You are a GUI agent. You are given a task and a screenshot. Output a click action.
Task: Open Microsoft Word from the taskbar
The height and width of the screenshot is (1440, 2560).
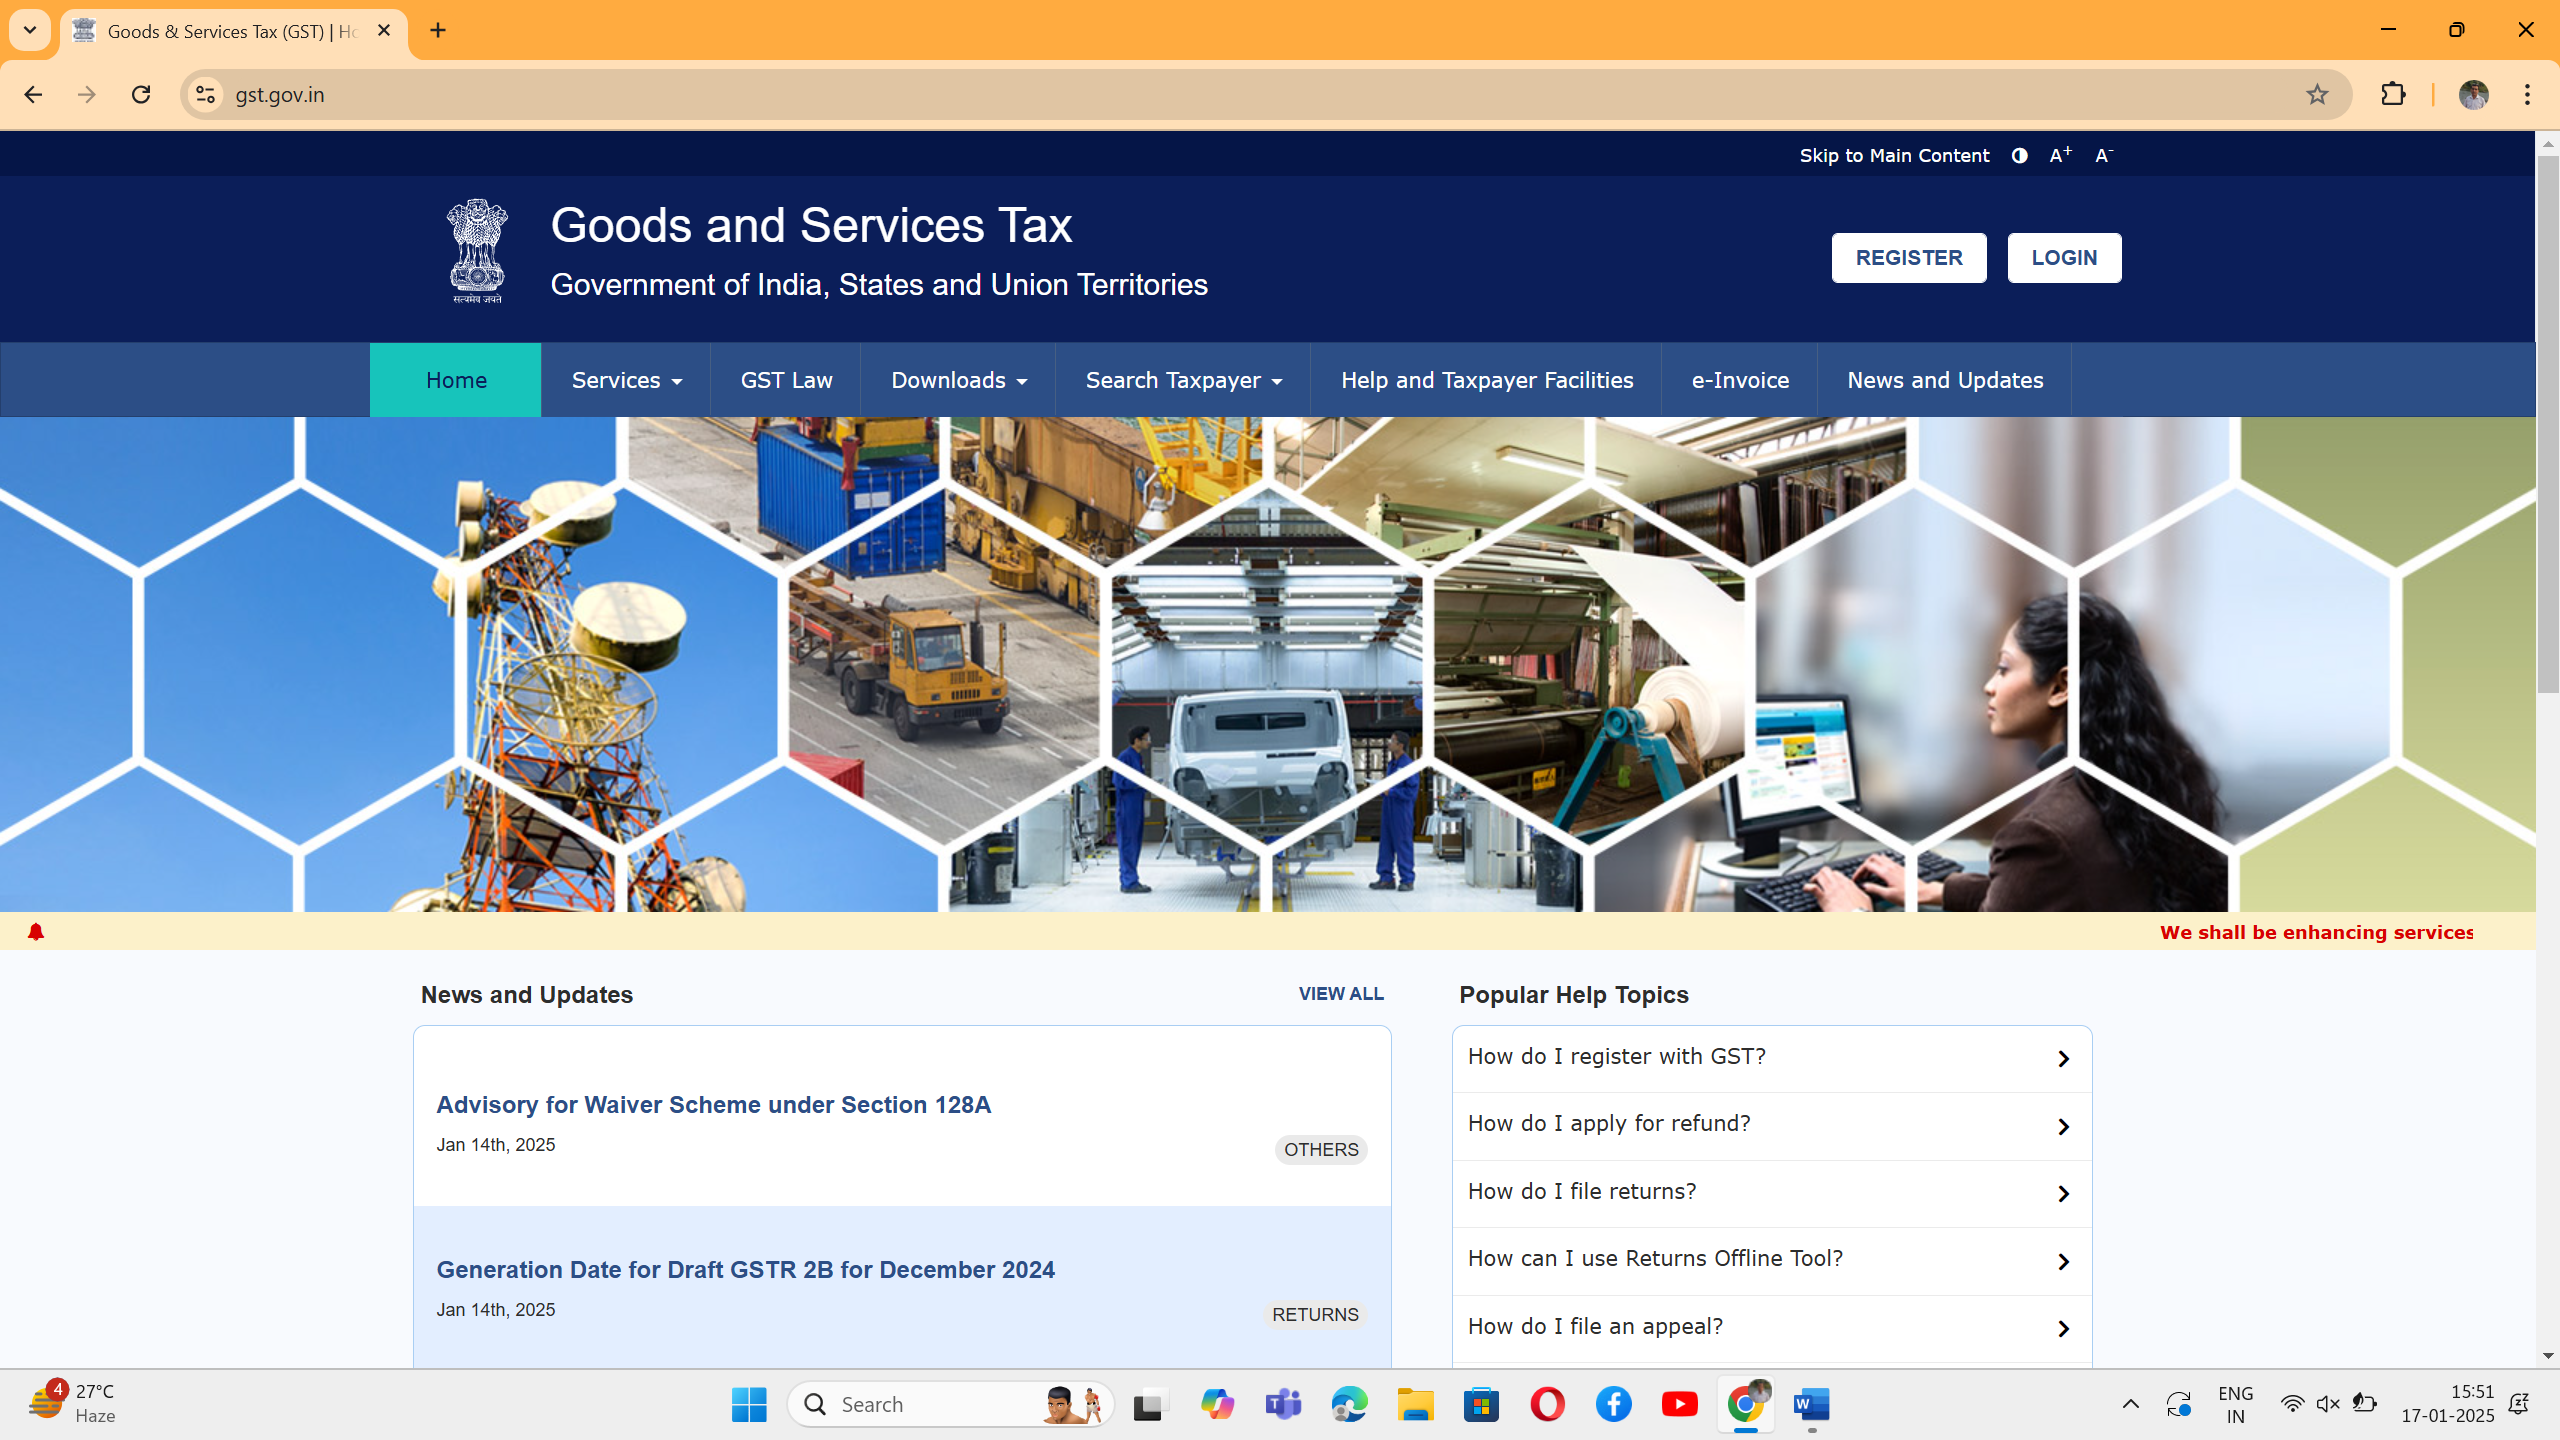tap(1811, 1404)
